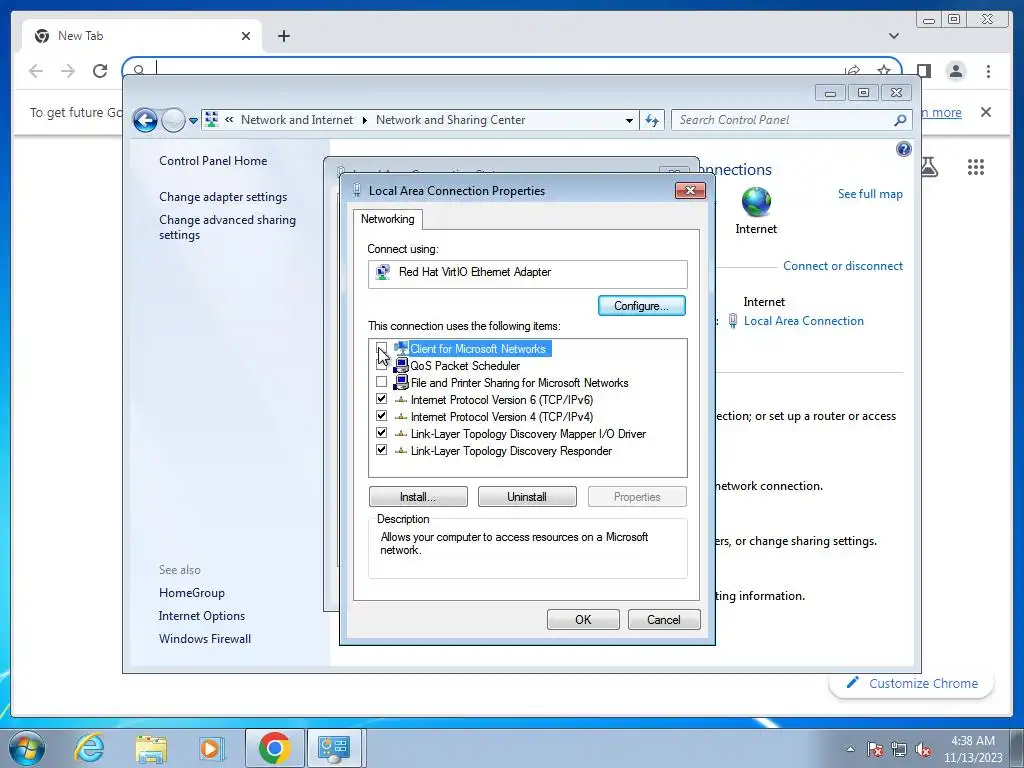Open the Windows Start menu
Screen dimensions: 1024x768
pyautogui.click(x=27, y=748)
